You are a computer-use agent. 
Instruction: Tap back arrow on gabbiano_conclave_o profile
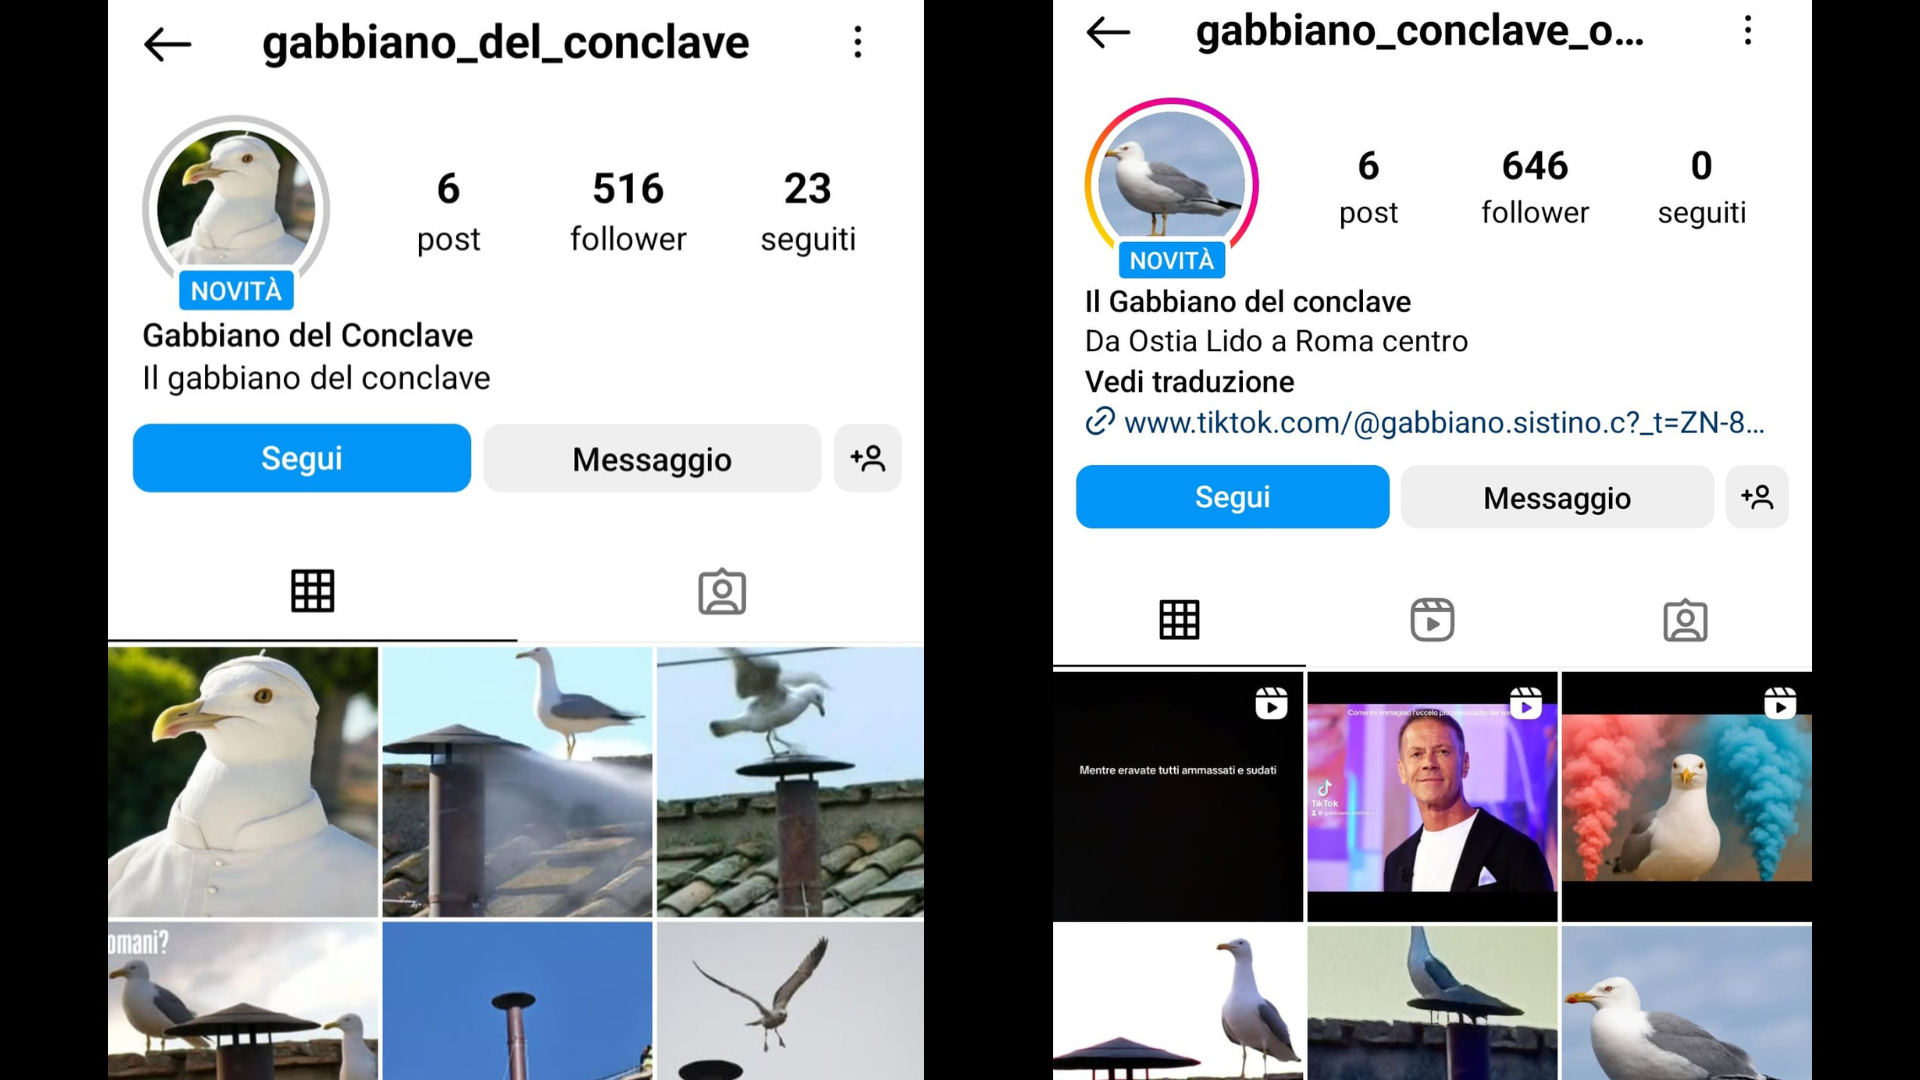(x=1108, y=32)
